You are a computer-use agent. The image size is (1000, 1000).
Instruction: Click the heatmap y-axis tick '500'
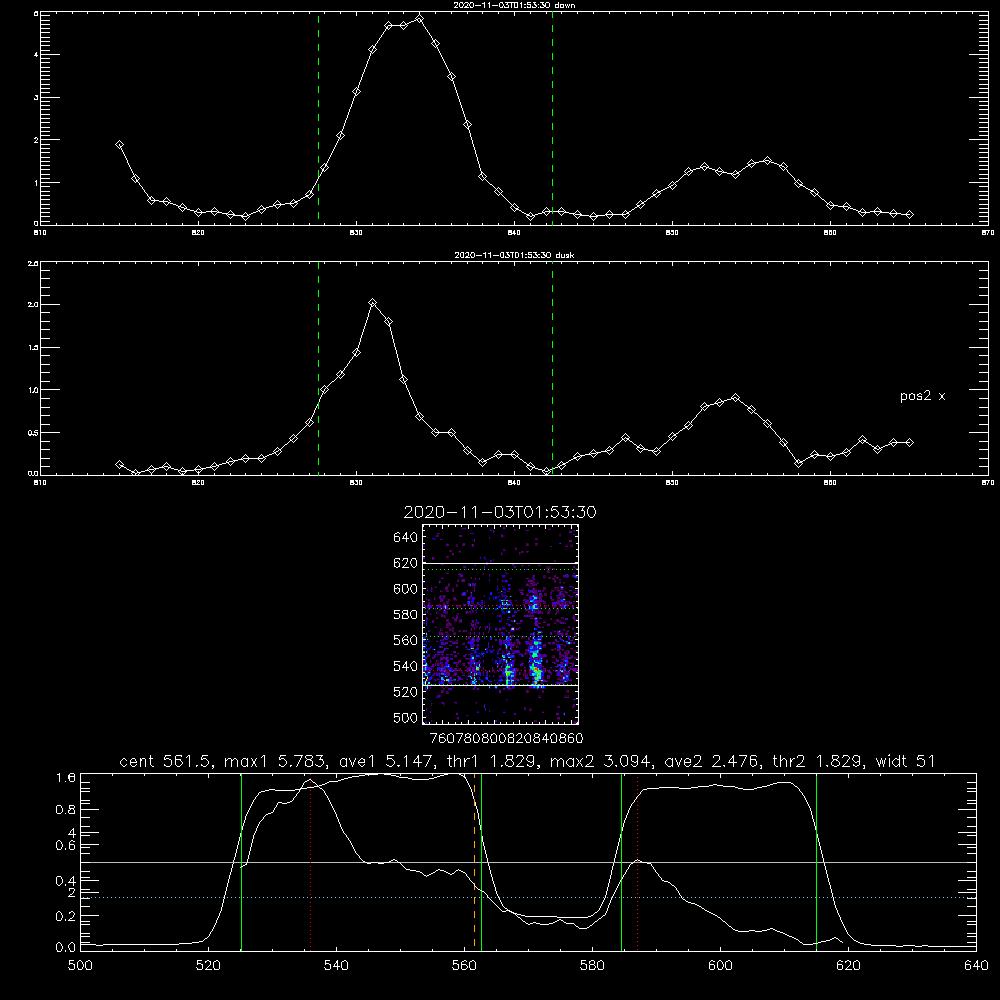click(x=406, y=717)
